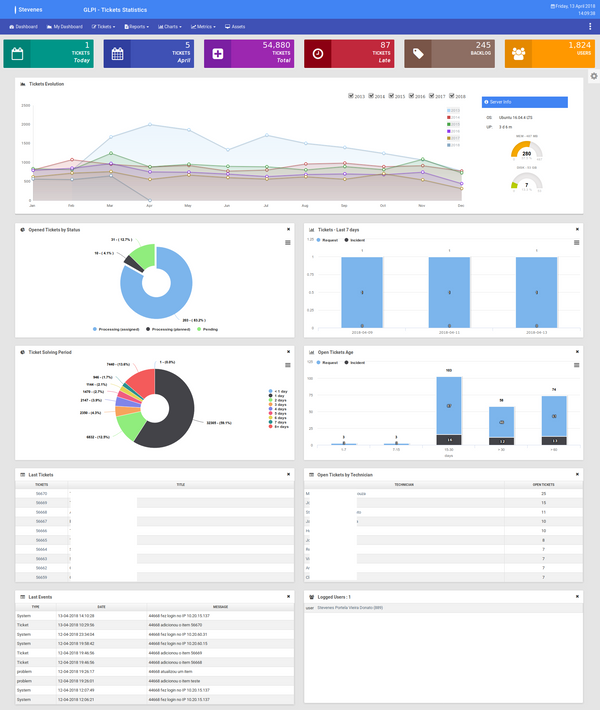600x710 pixels.
Task: Open the 245 Backlog card
Action: (449, 54)
